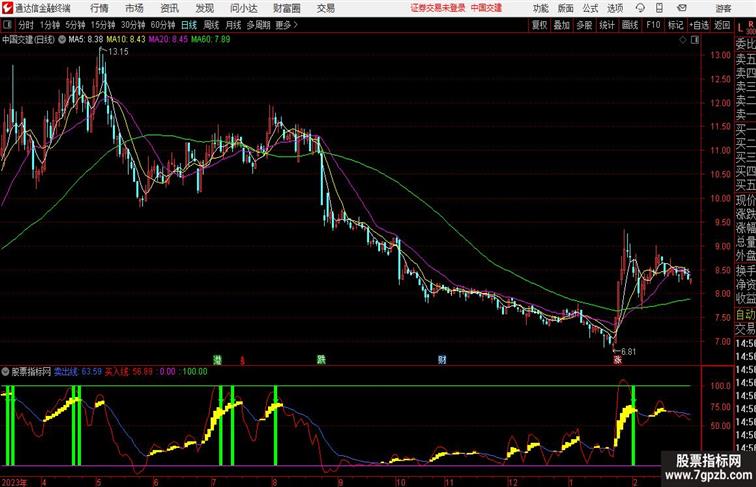Image resolution: width=756 pixels, height=487 pixels.
Task: Click the 画线 drawing toolbar button
Action: tap(630, 25)
